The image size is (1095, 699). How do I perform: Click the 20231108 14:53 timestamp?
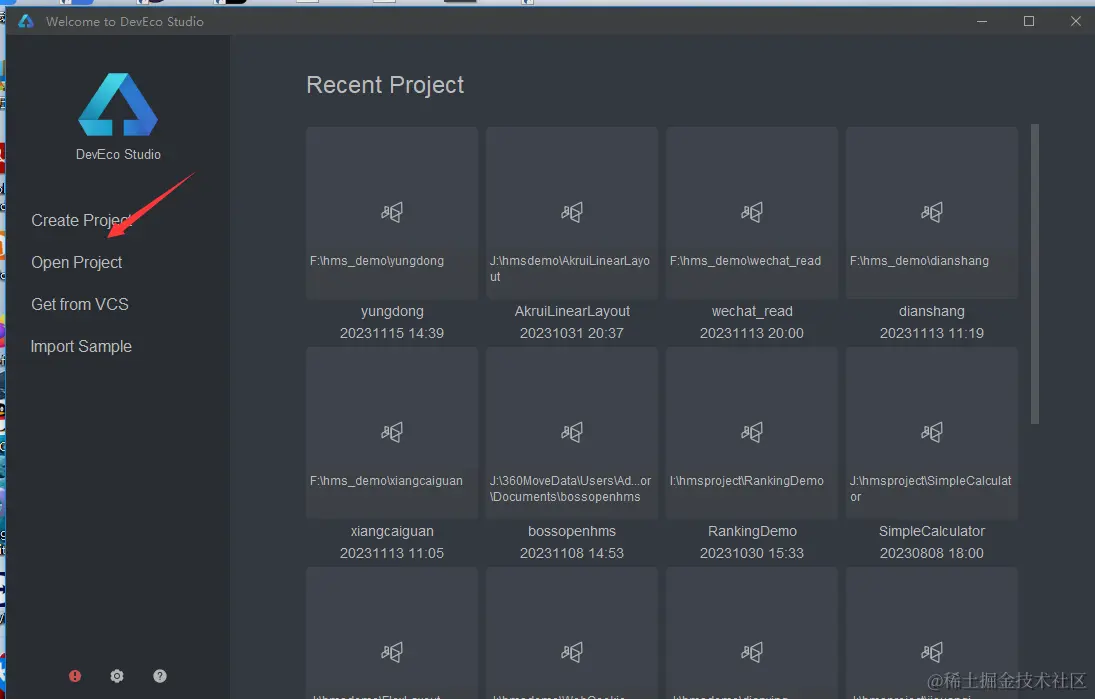pos(572,553)
